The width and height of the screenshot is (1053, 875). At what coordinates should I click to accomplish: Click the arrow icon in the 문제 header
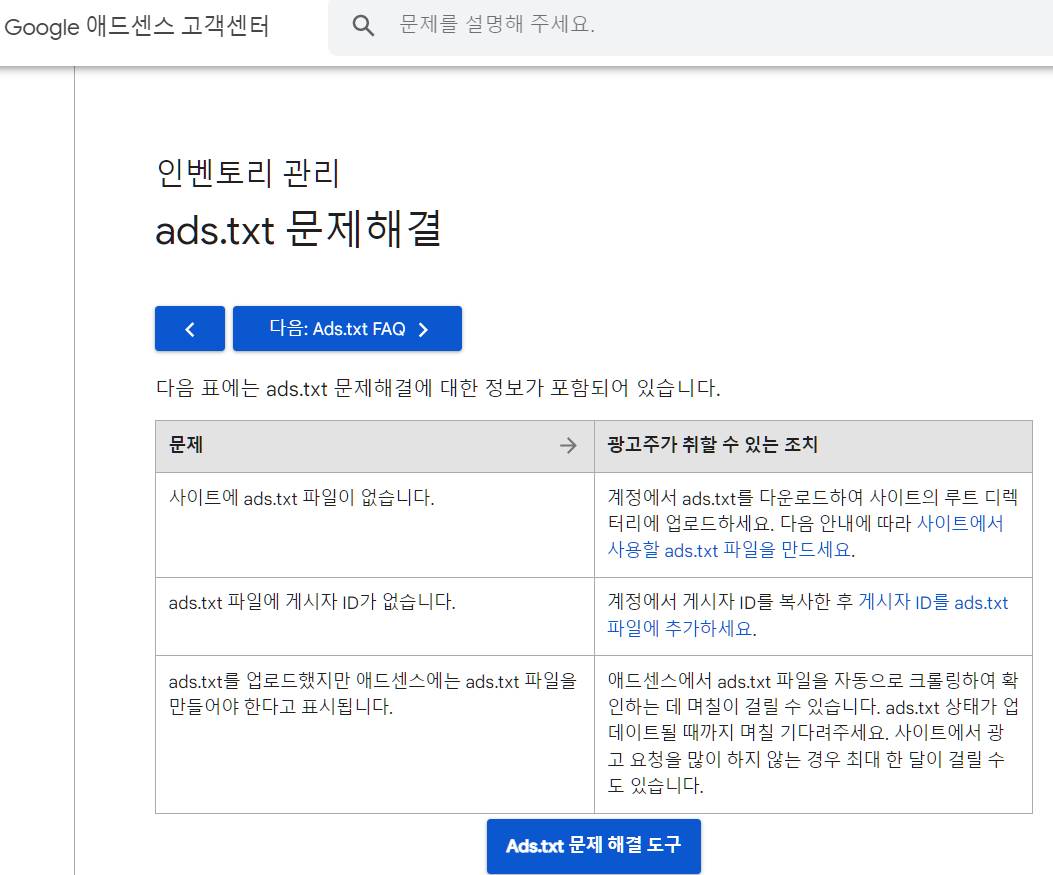pyautogui.click(x=568, y=445)
